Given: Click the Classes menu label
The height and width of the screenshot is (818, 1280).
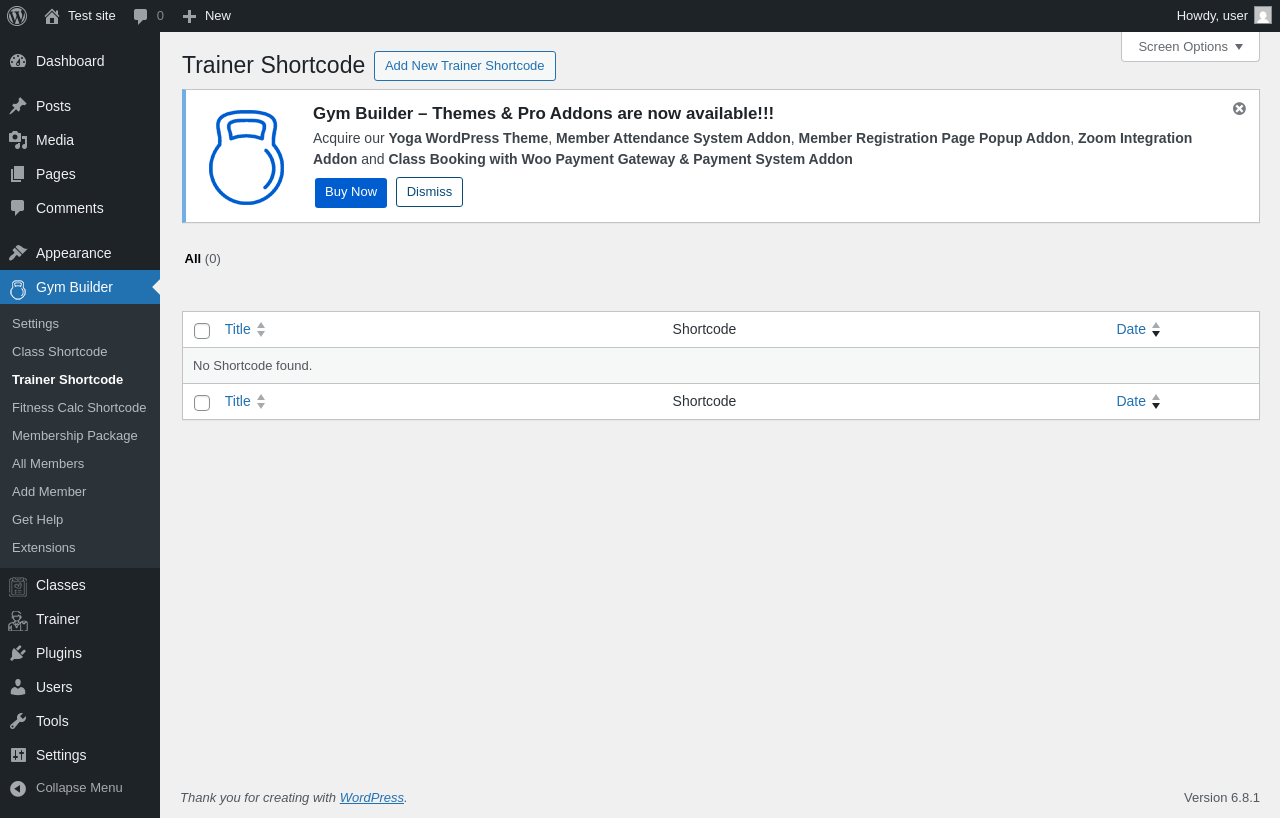Looking at the screenshot, I should [61, 585].
